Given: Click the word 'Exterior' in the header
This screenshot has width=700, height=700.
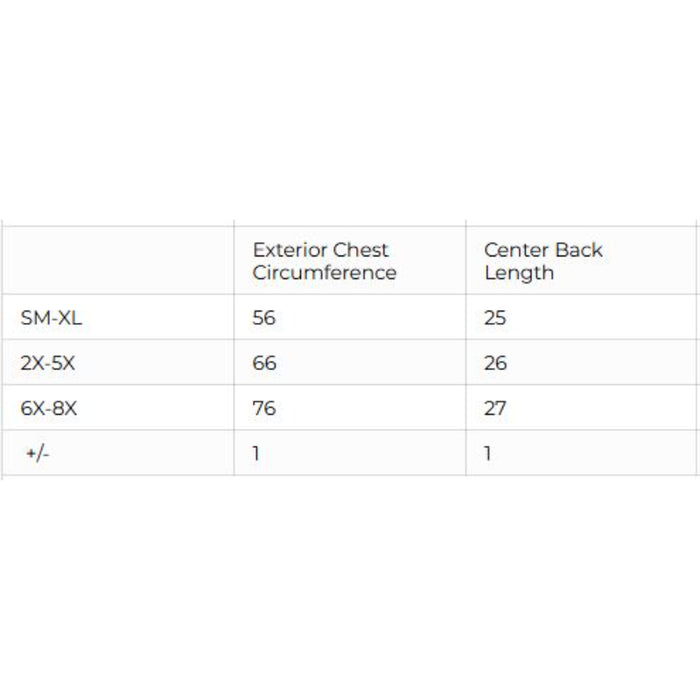Looking at the screenshot, I should (x=291, y=250).
